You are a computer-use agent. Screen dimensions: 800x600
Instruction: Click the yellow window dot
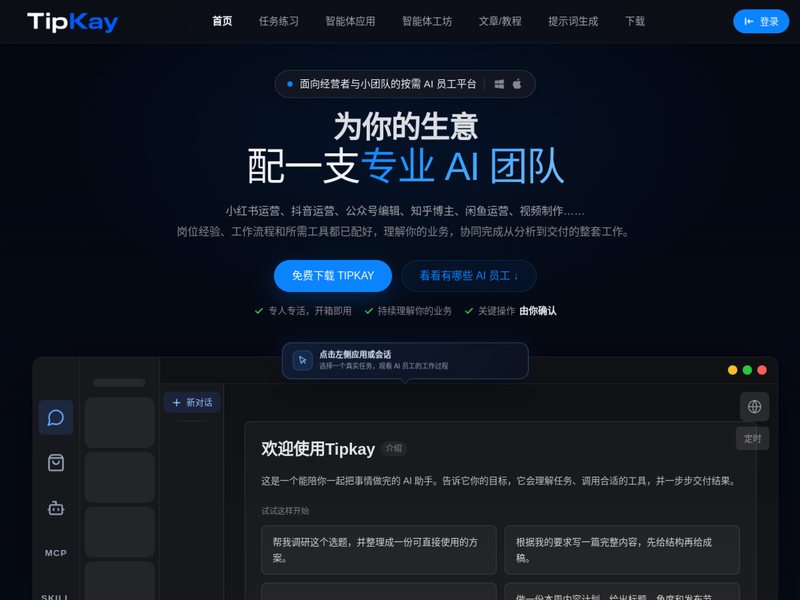pyautogui.click(x=733, y=370)
